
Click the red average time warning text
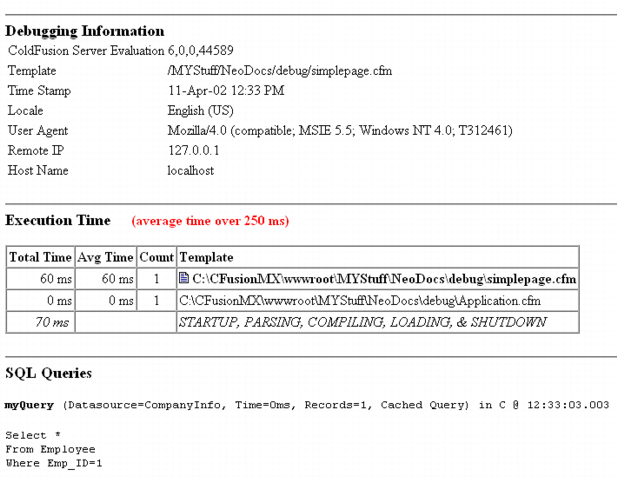pos(209,221)
